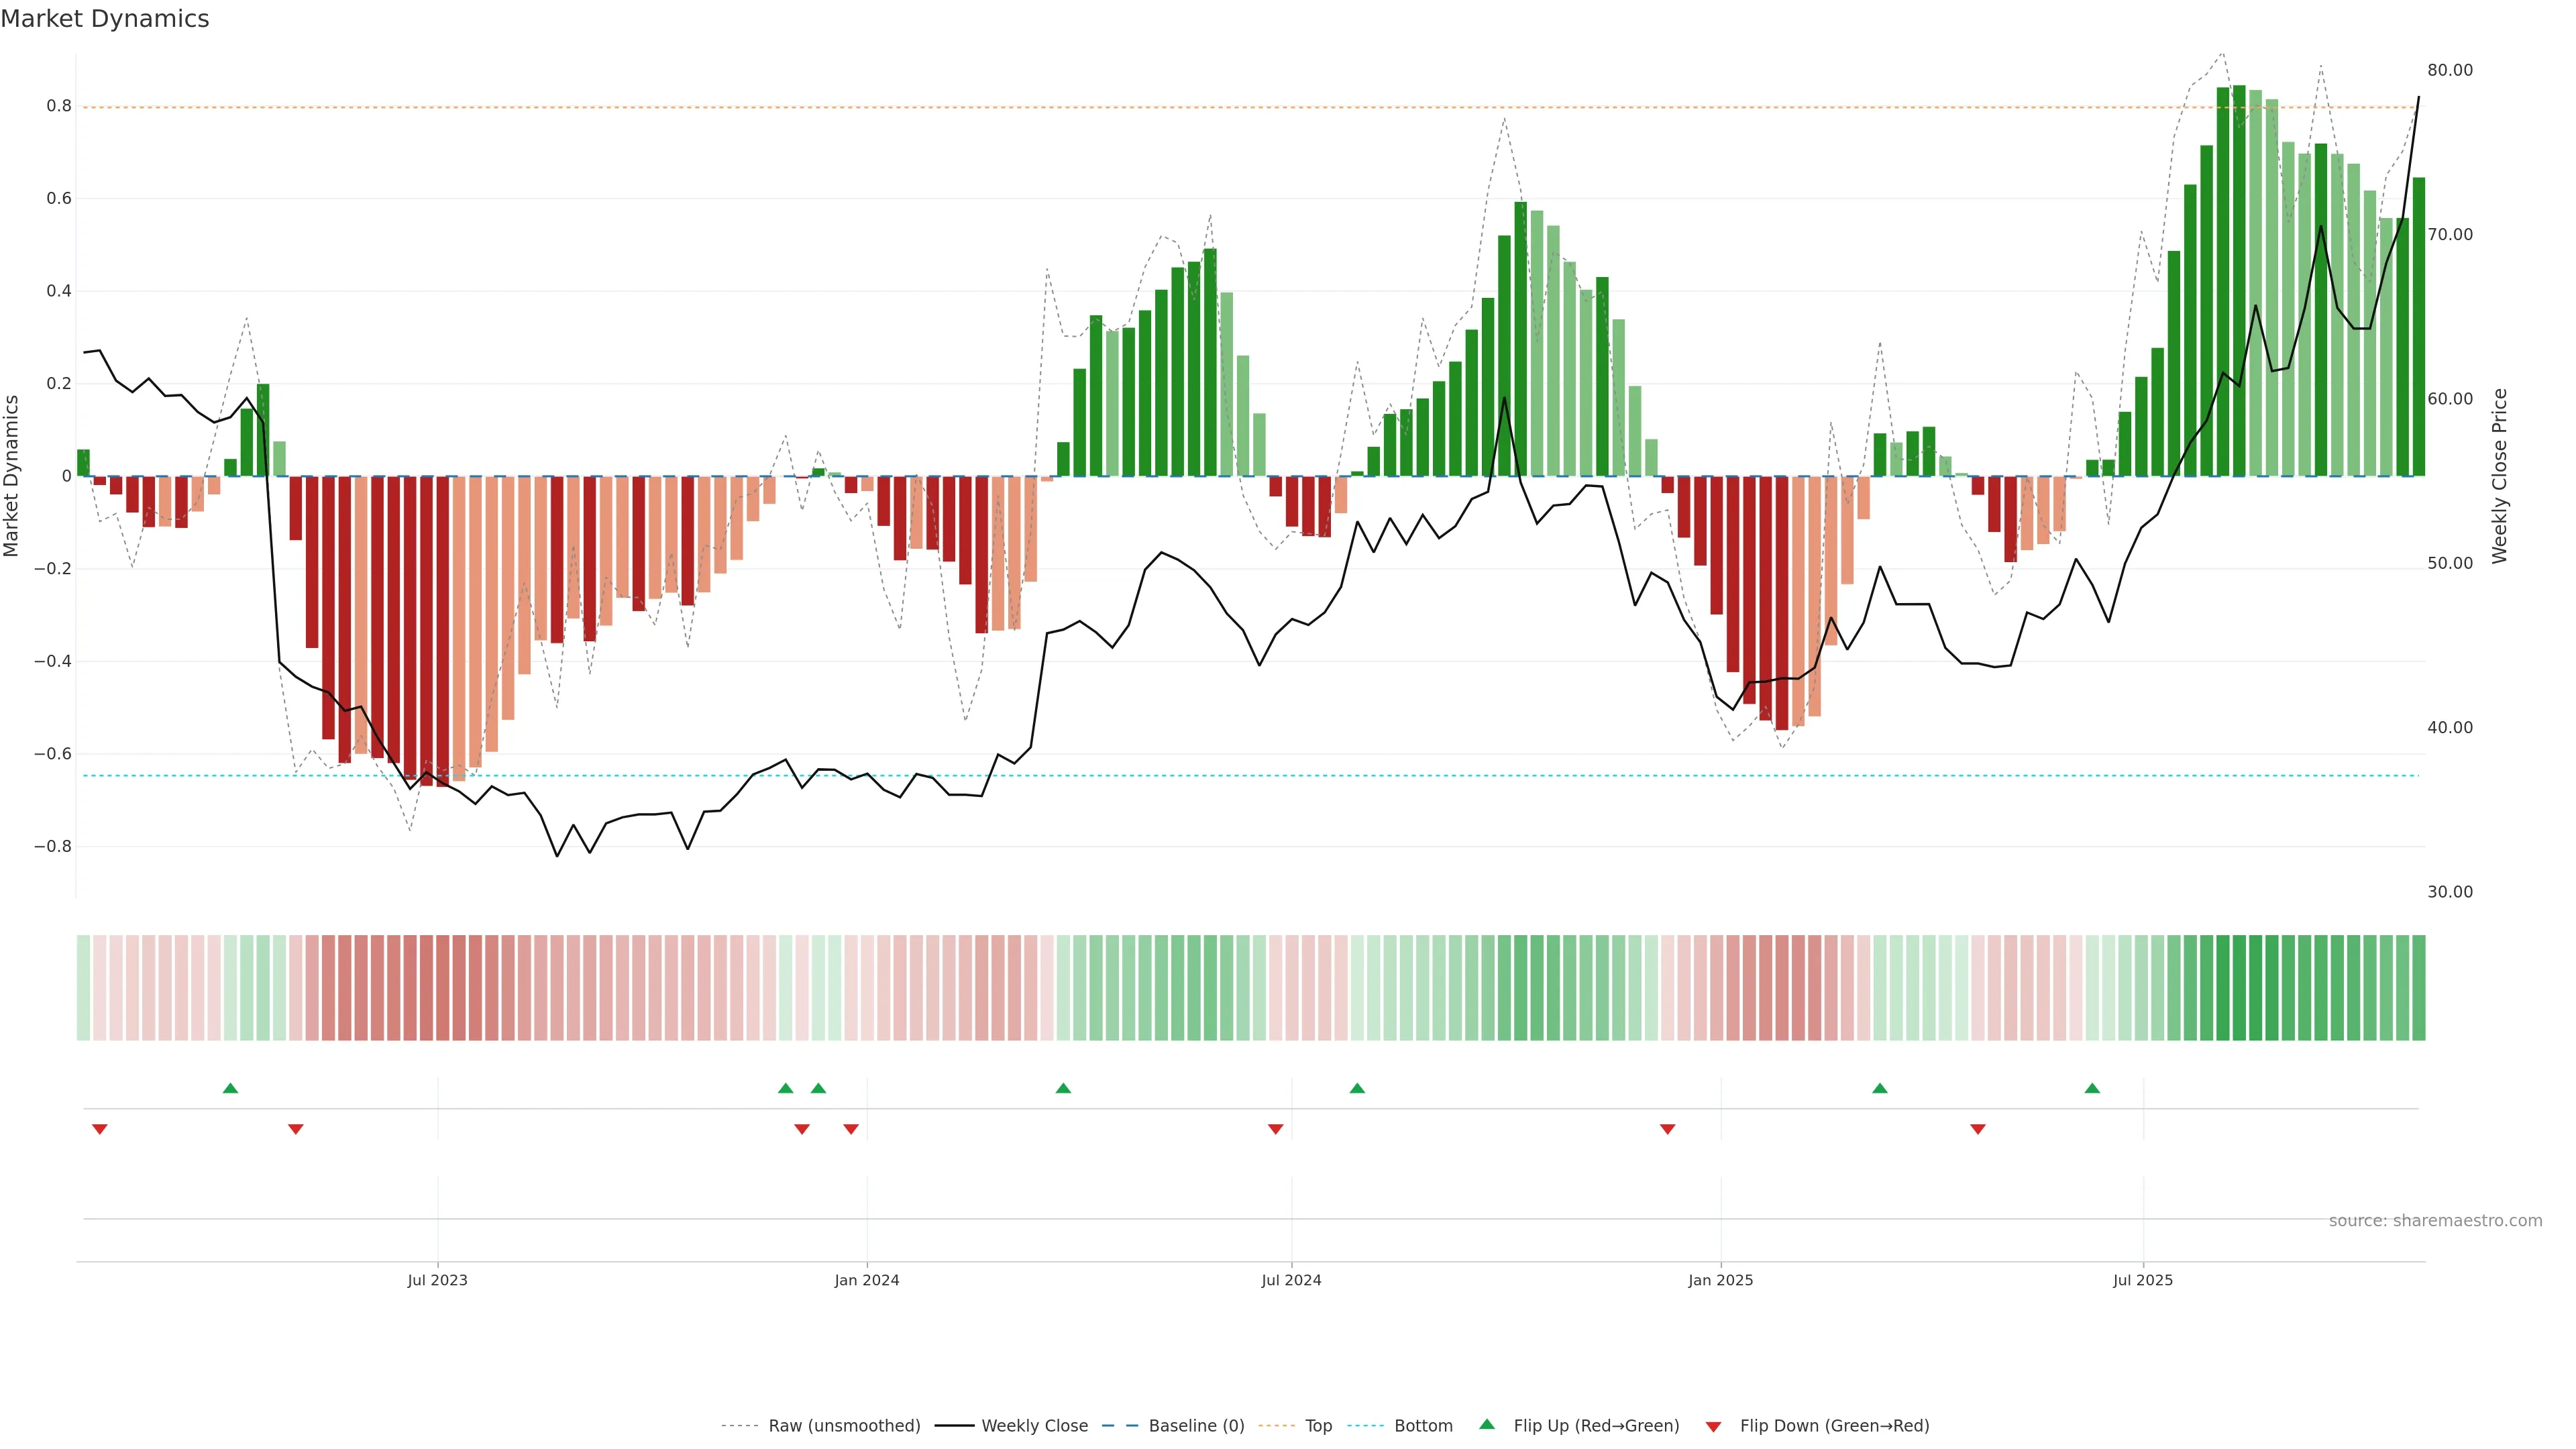Toggle the Baseline (0) legend entry

[1196, 1426]
